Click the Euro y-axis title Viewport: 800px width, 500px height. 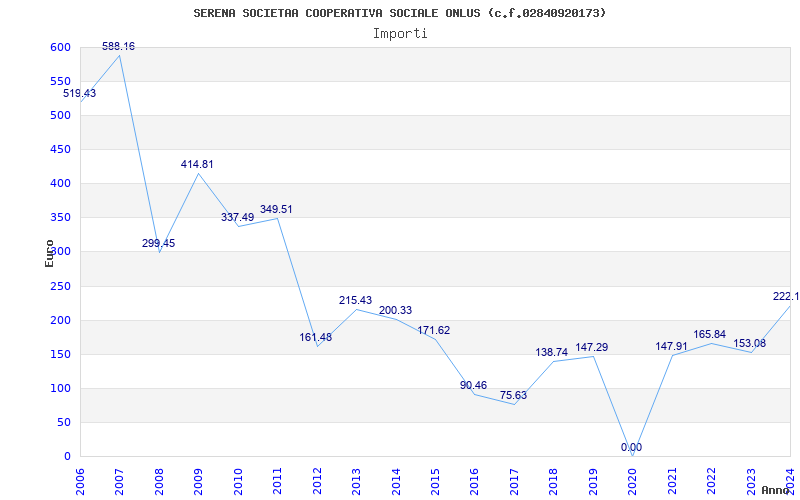click(x=49, y=253)
